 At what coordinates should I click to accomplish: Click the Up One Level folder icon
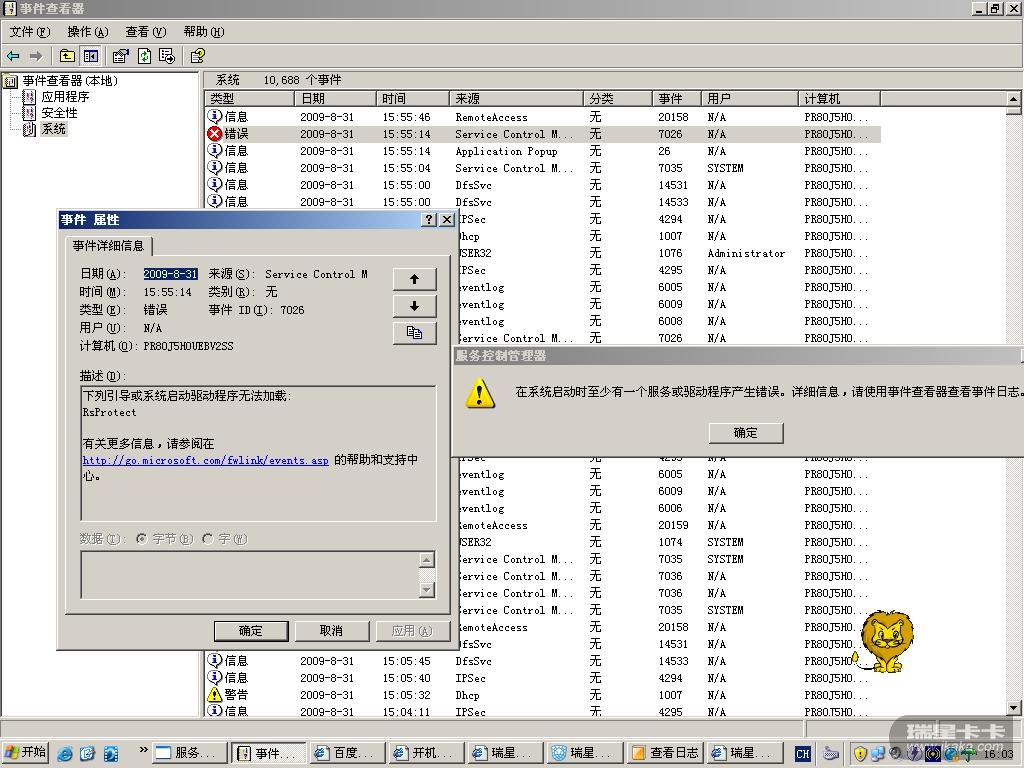67,56
